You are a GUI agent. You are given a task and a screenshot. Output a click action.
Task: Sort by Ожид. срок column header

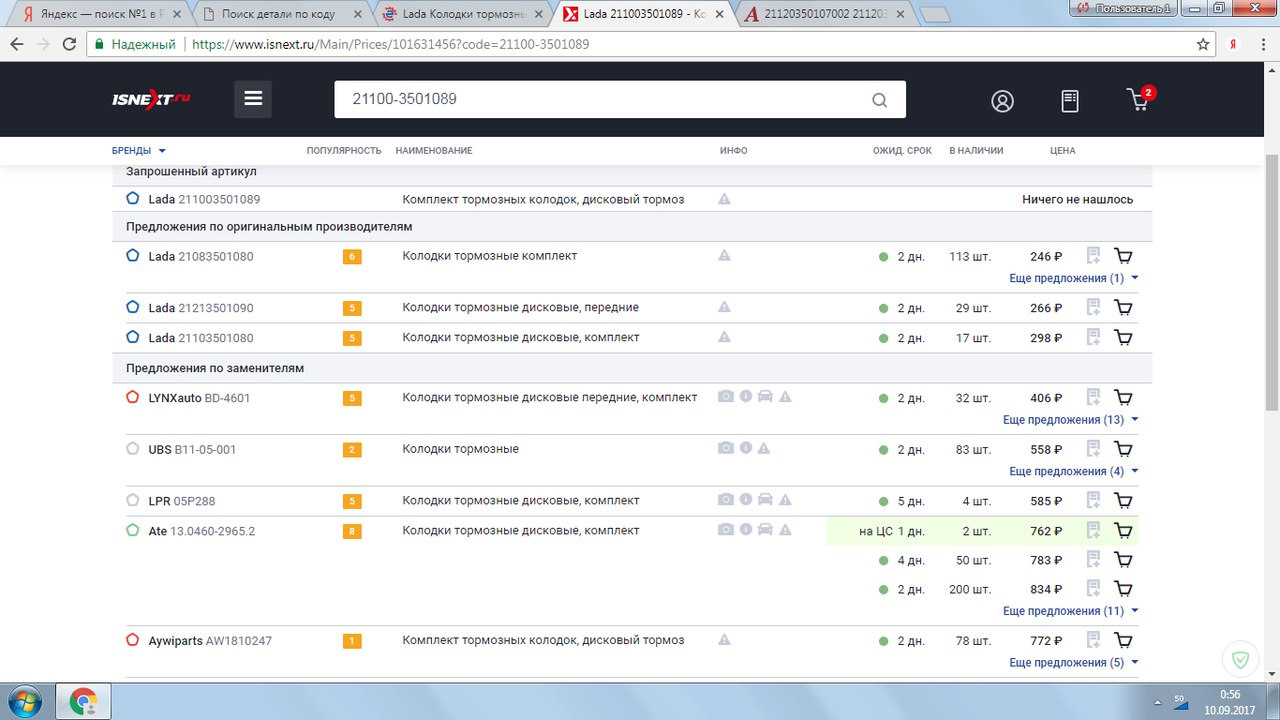[x=902, y=151]
